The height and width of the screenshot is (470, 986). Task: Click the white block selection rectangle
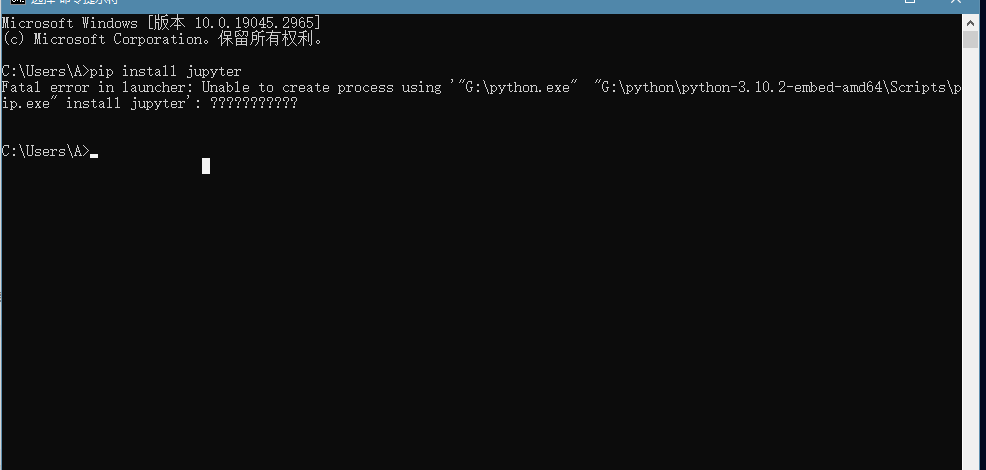click(206, 166)
